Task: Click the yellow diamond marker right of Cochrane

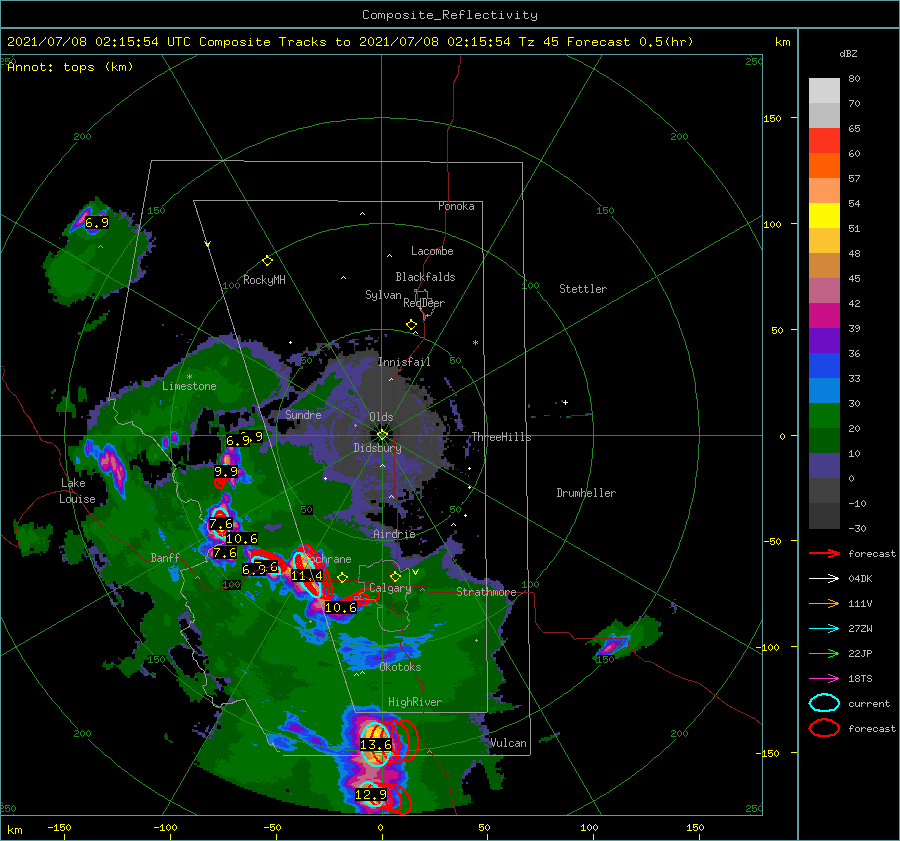Action: [343, 578]
